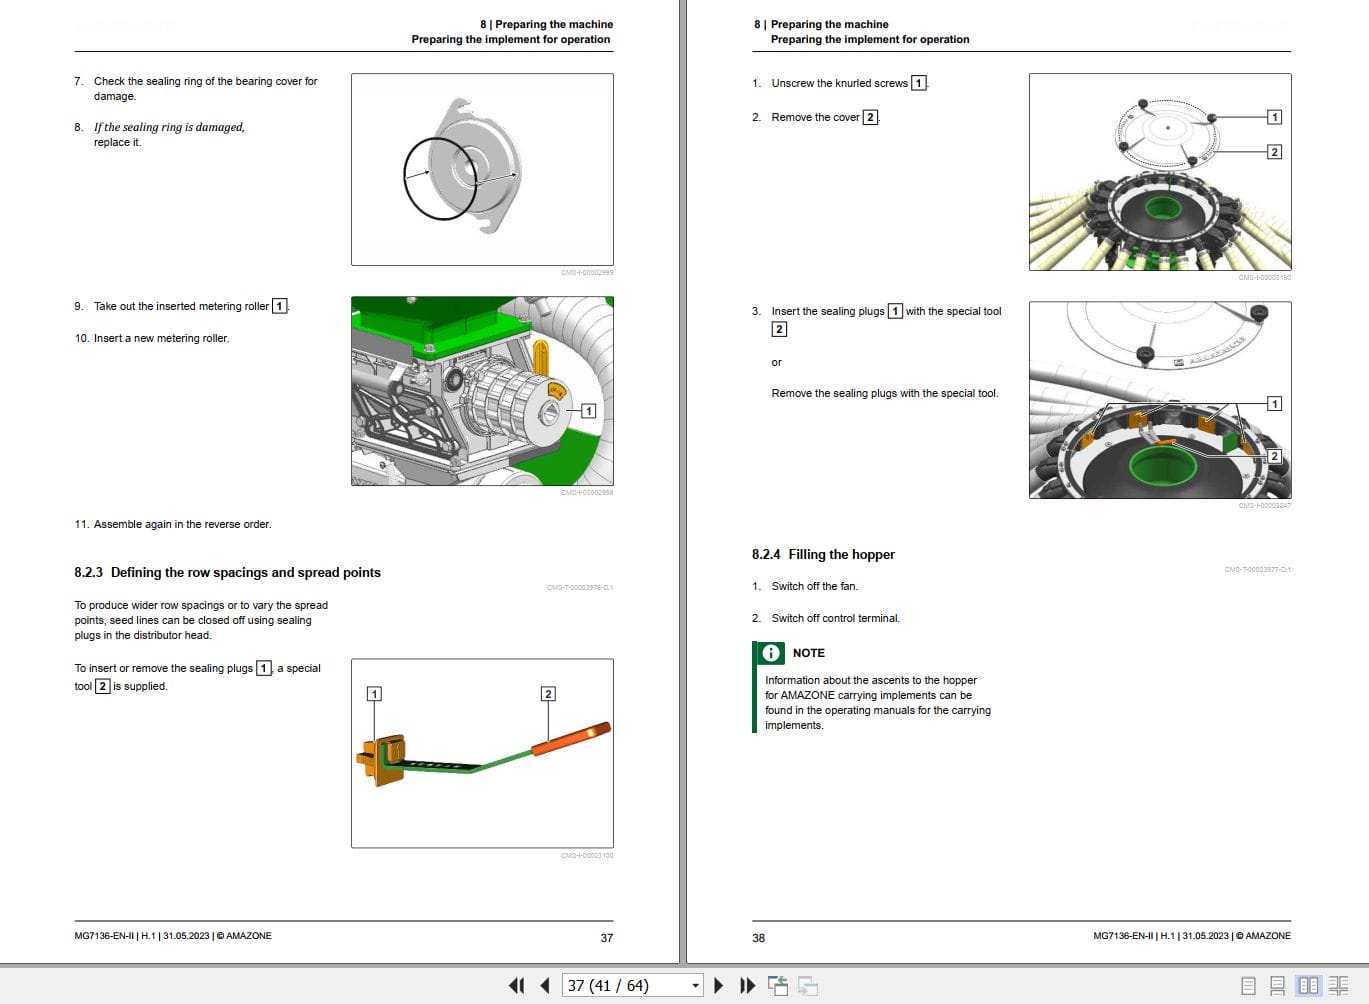
Task: Go to the first page
Action: pyautogui.click(x=516, y=986)
